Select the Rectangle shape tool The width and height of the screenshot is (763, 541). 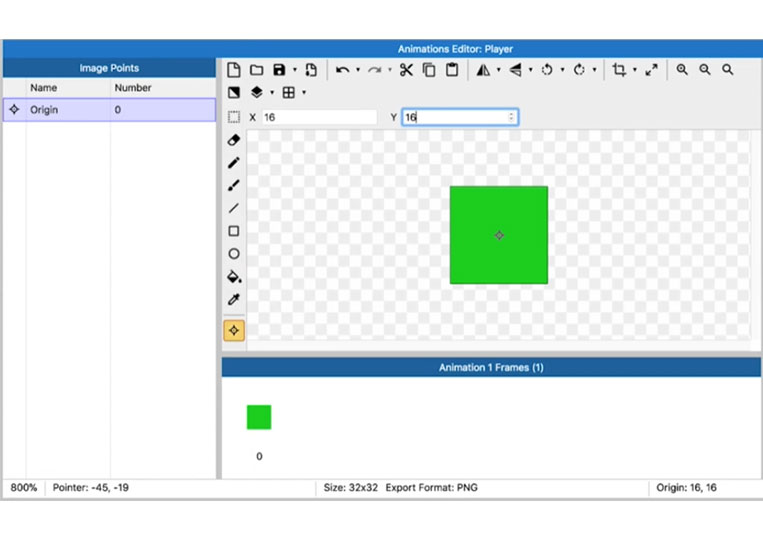(x=234, y=231)
